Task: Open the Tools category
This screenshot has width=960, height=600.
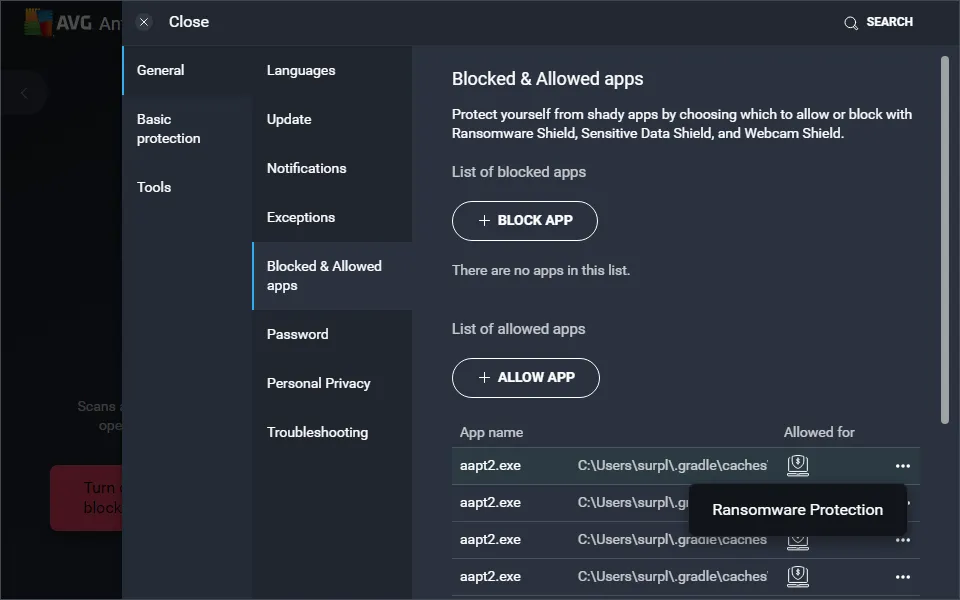Action: [x=154, y=187]
